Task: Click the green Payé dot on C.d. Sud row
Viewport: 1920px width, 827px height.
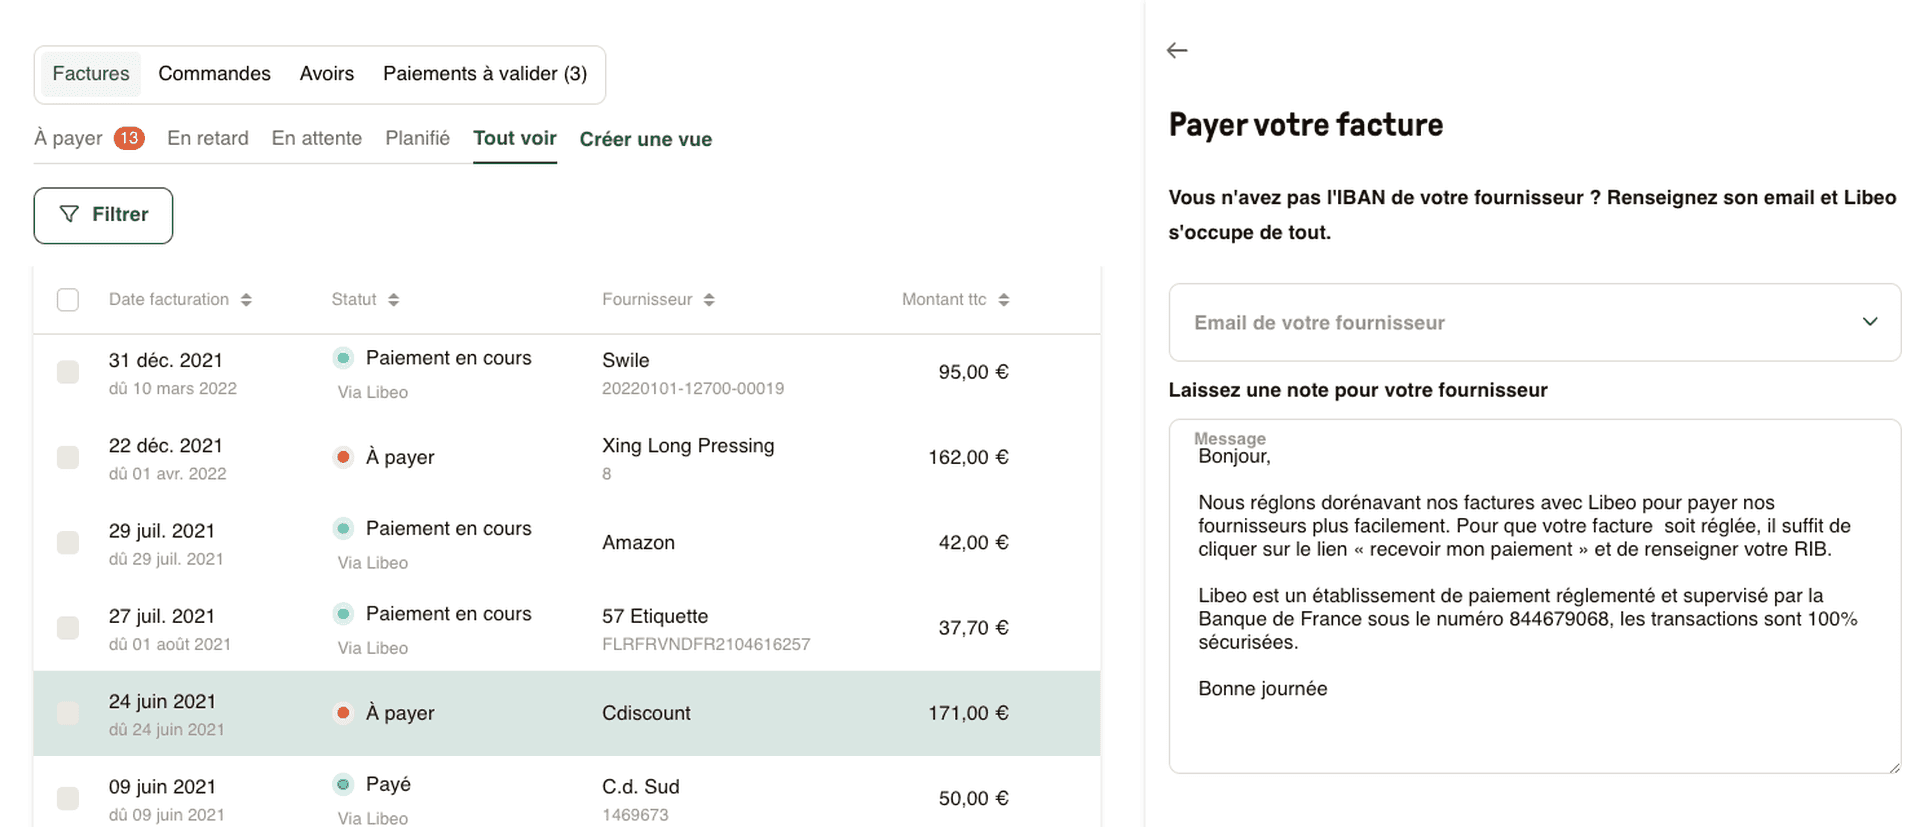Action: 344,783
